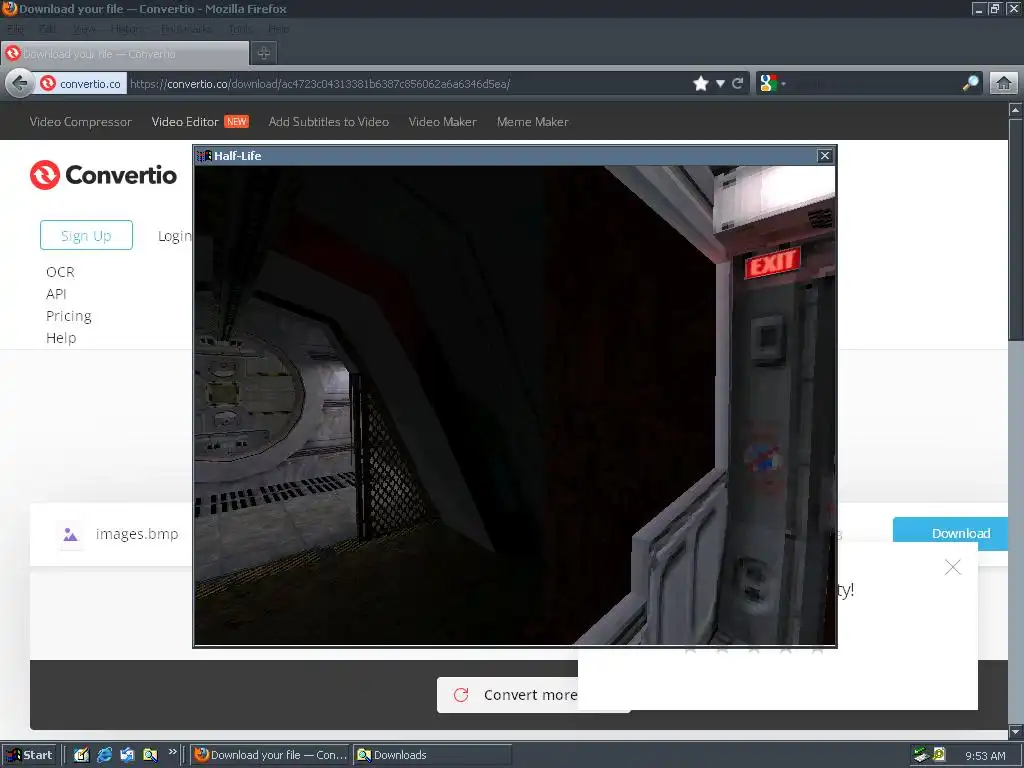Click the network tray icon

(921, 755)
